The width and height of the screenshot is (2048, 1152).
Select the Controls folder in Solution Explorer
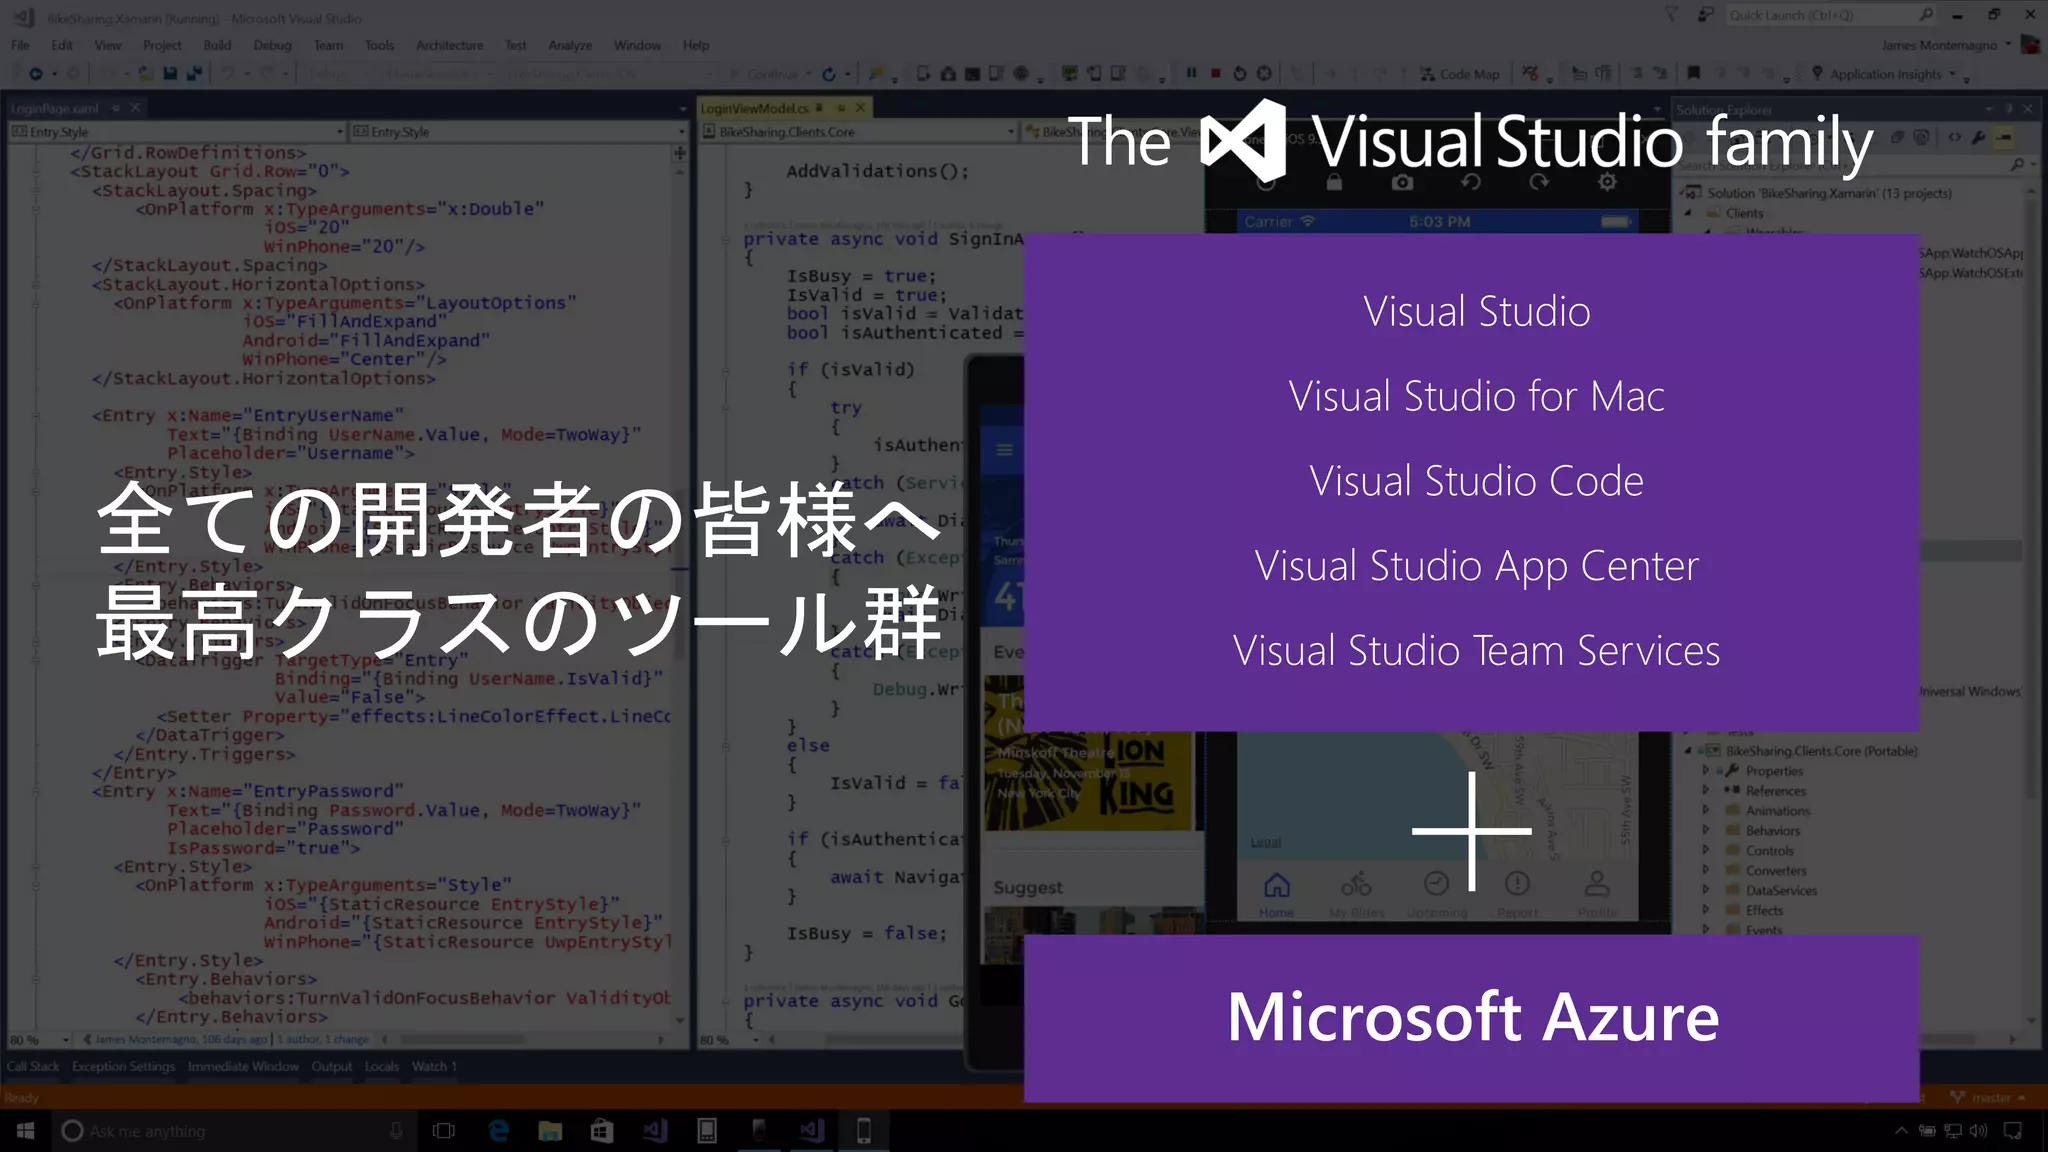[1769, 851]
